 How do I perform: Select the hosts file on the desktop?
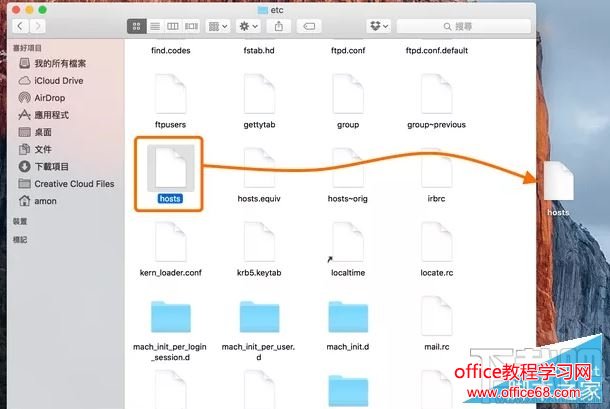click(558, 181)
